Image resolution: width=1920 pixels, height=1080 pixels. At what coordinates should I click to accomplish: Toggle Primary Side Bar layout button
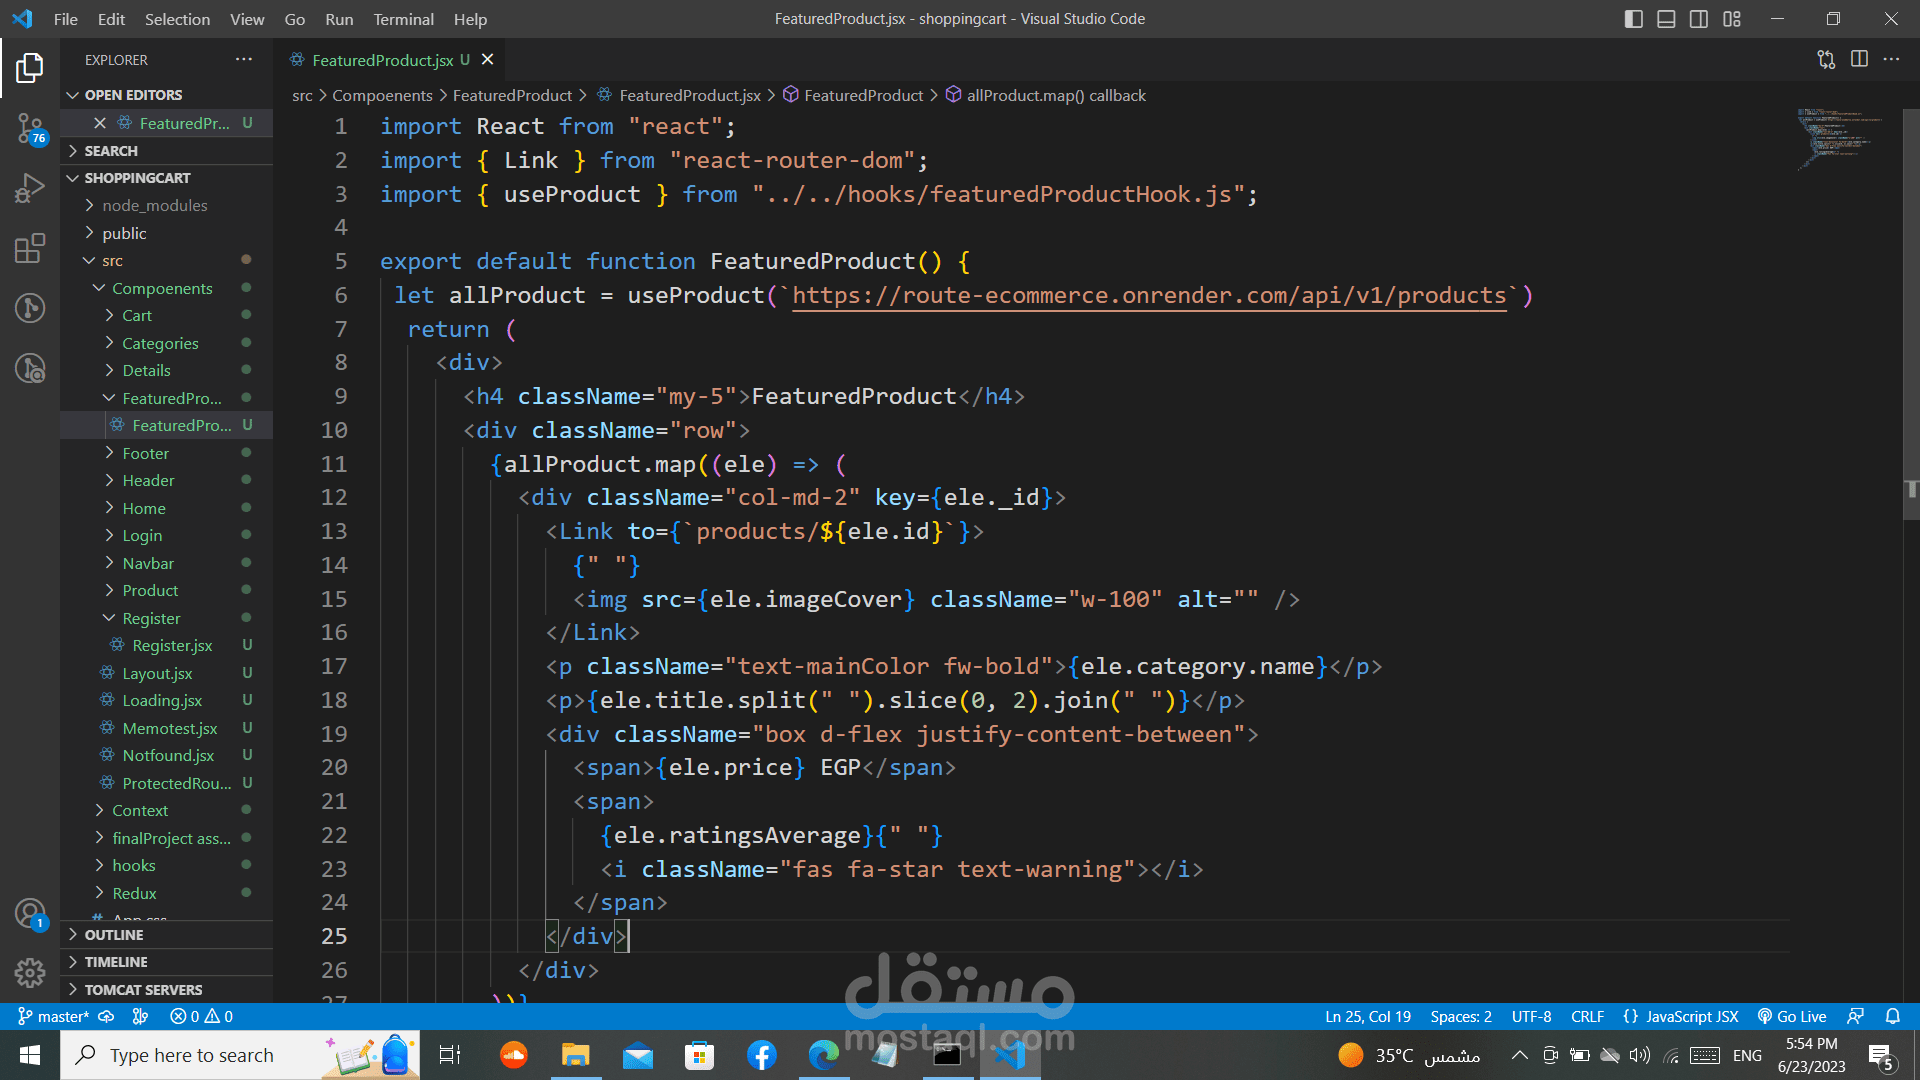click(x=1634, y=19)
